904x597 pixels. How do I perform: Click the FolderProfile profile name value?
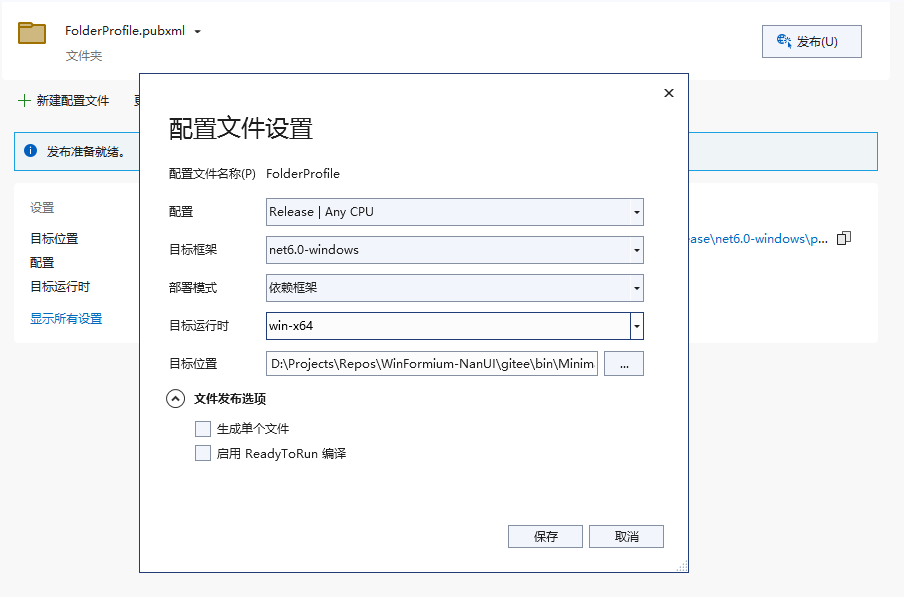[x=303, y=173]
